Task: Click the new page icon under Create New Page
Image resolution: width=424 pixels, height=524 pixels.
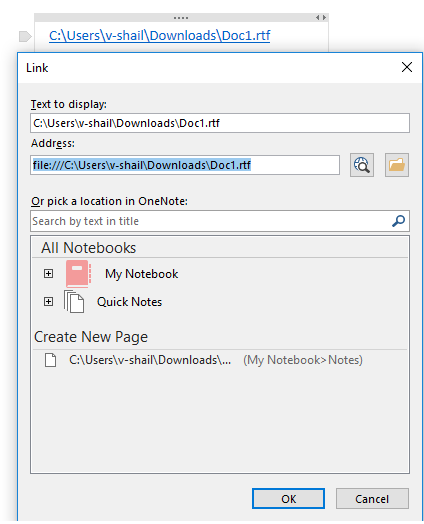Action: click(x=50, y=360)
